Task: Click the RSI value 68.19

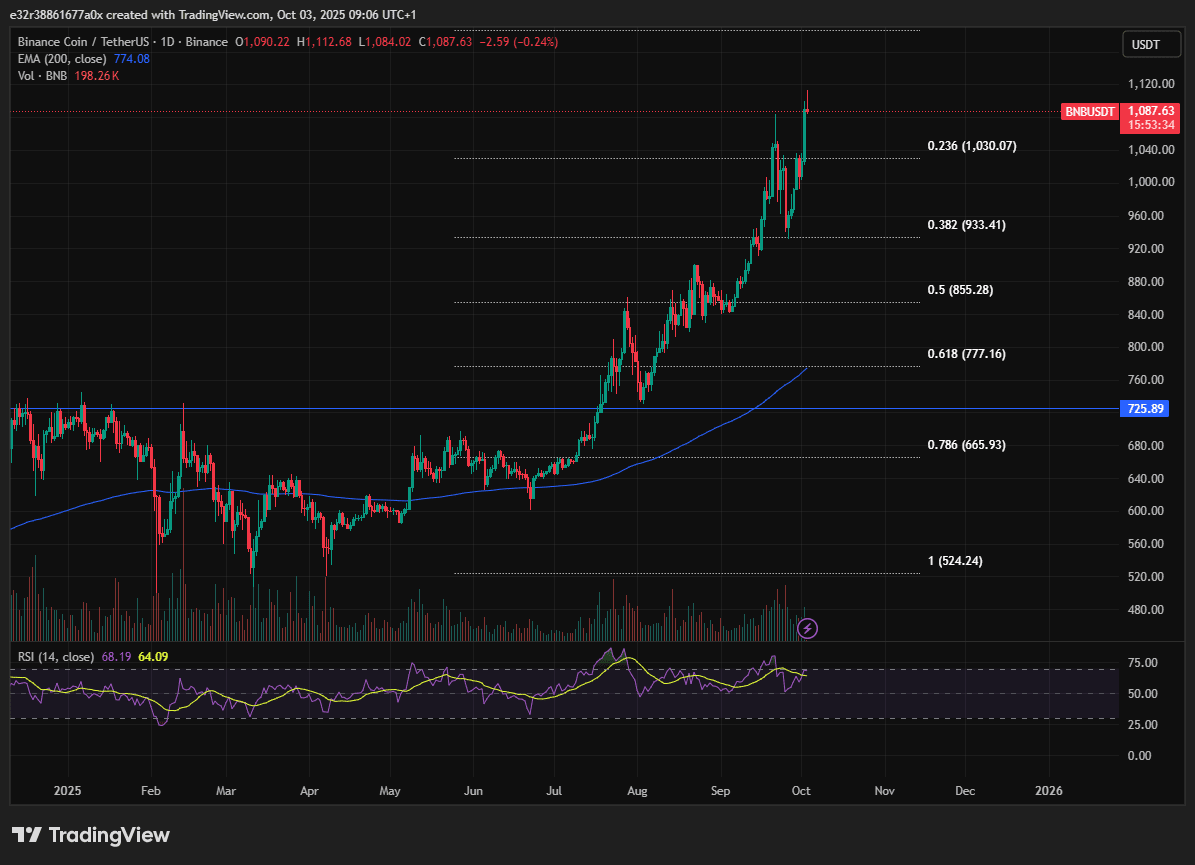Action: tap(116, 657)
